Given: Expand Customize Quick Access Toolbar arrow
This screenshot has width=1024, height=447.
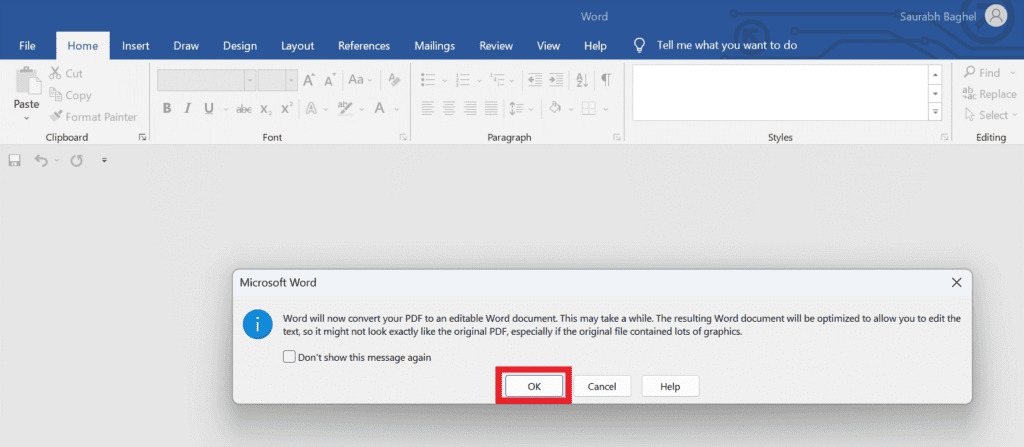Looking at the screenshot, I should tap(104, 160).
